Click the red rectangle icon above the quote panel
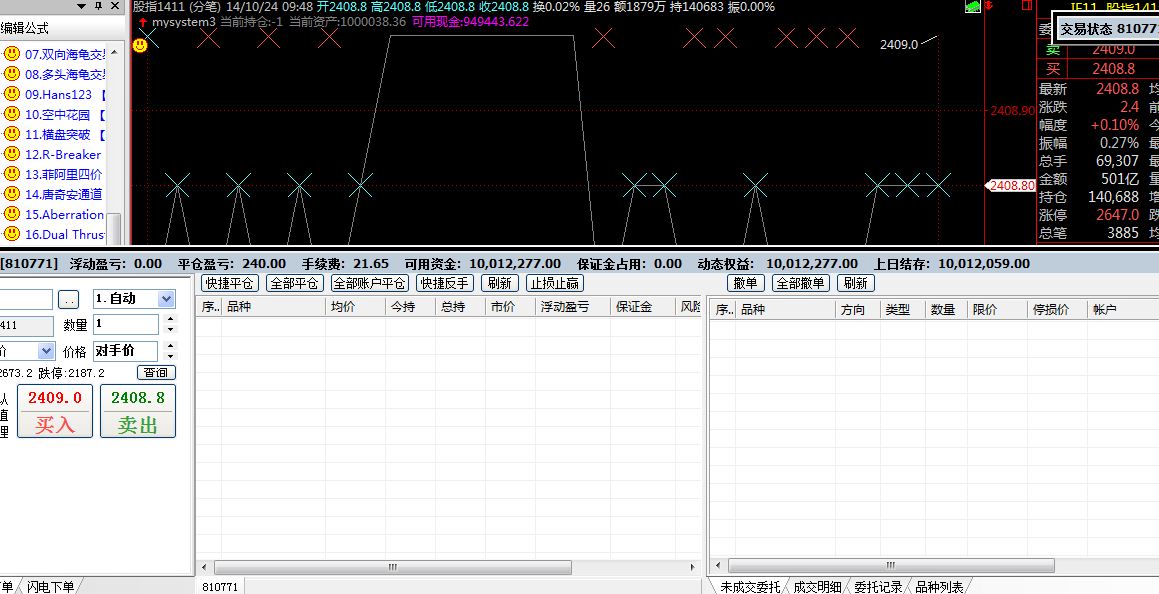Image resolution: width=1159 pixels, height=594 pixels. point(1027,6)
